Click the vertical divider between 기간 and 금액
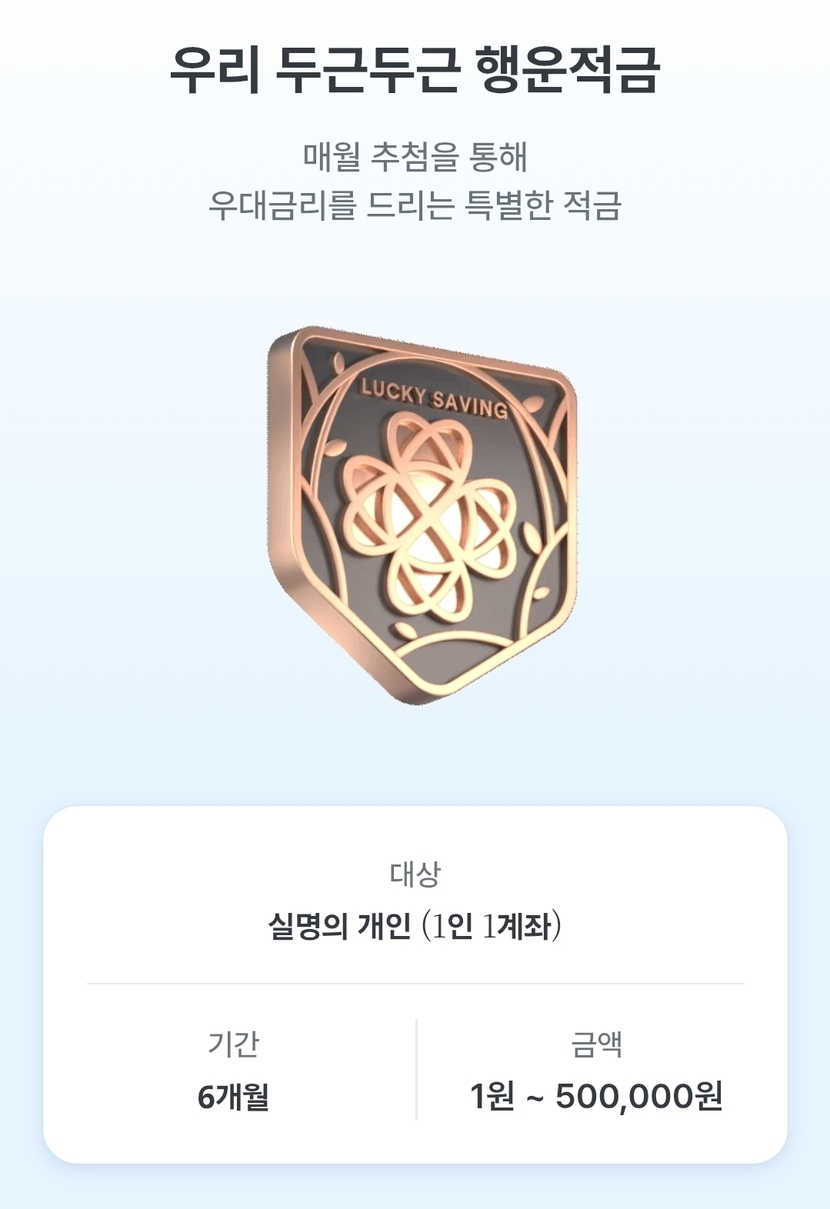830x1209 pixels. coord(416,1069)
